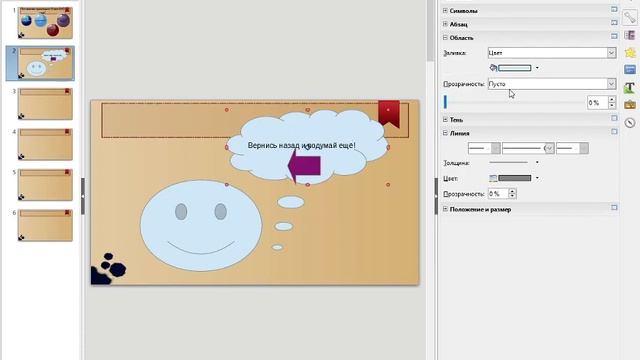Select slide 6 thumbnail
Image resolution: width=640 pixels, height=360 pixels.
point(45,225)
